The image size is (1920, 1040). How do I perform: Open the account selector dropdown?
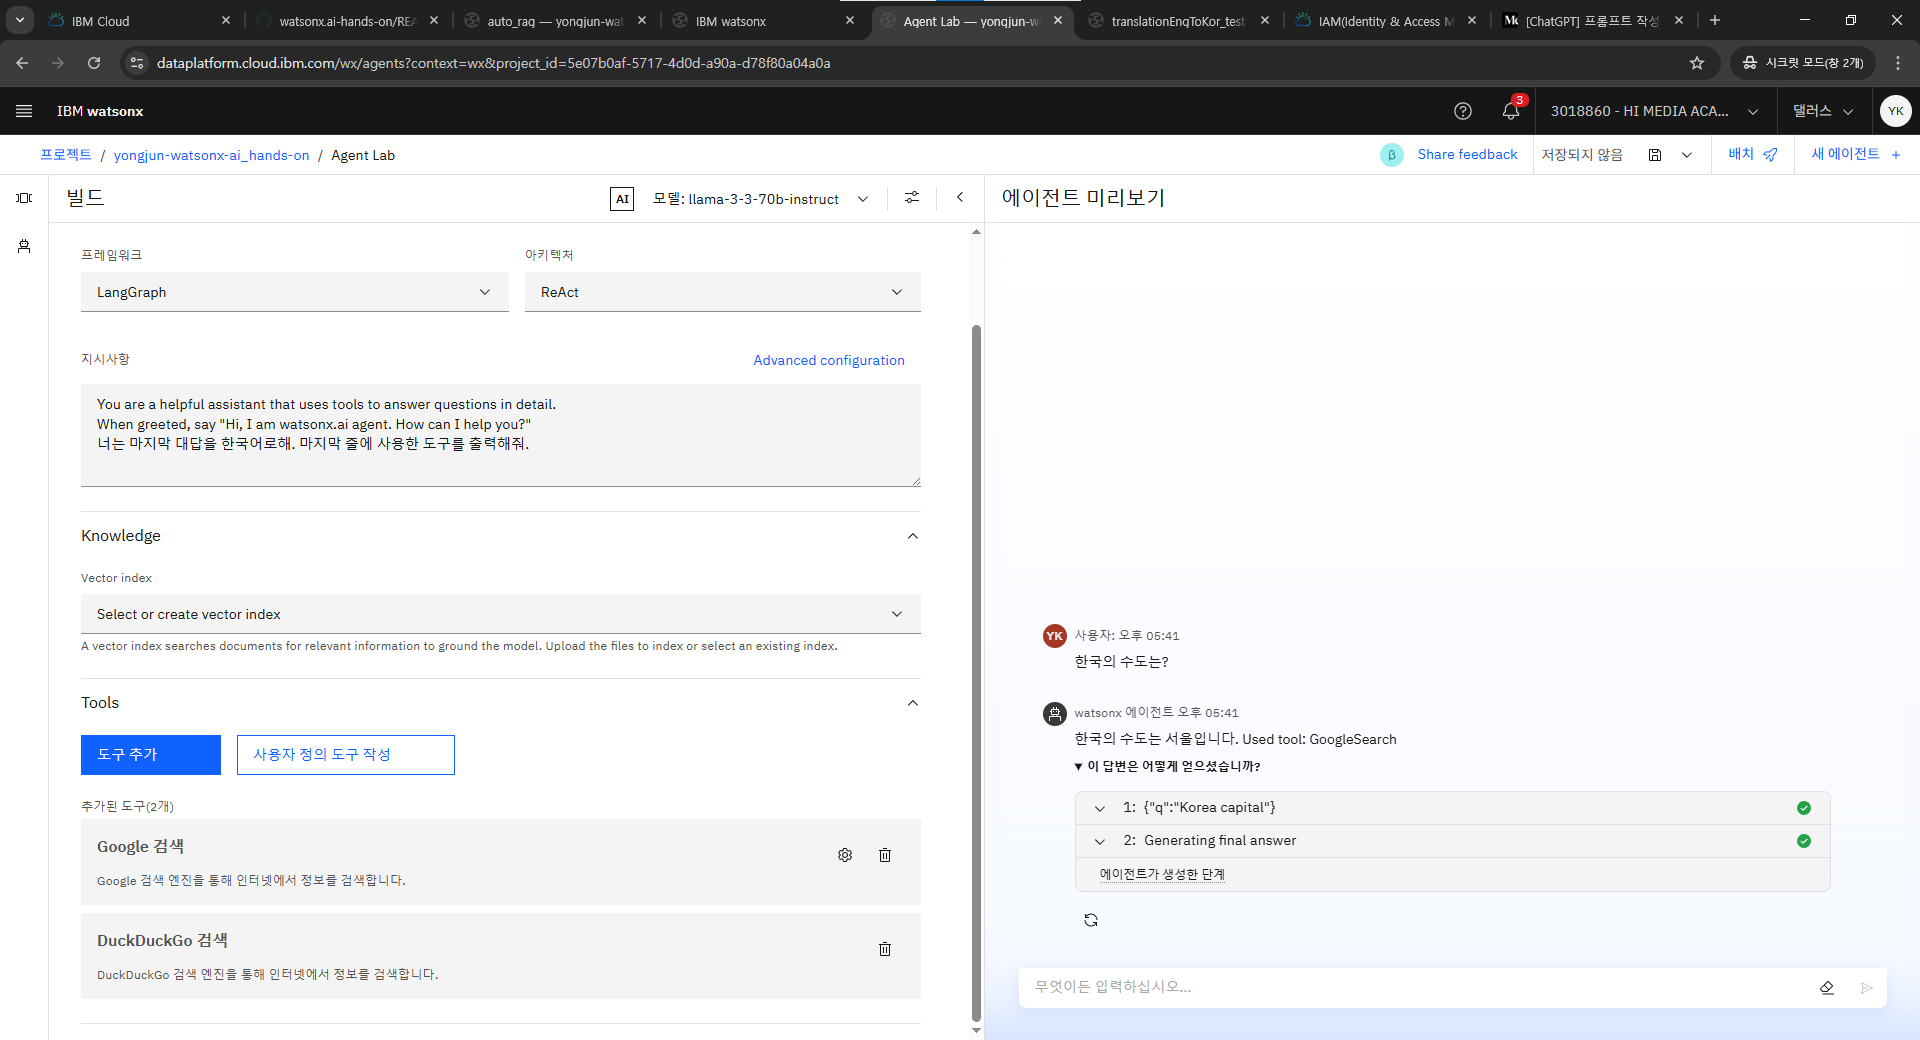1654,111
